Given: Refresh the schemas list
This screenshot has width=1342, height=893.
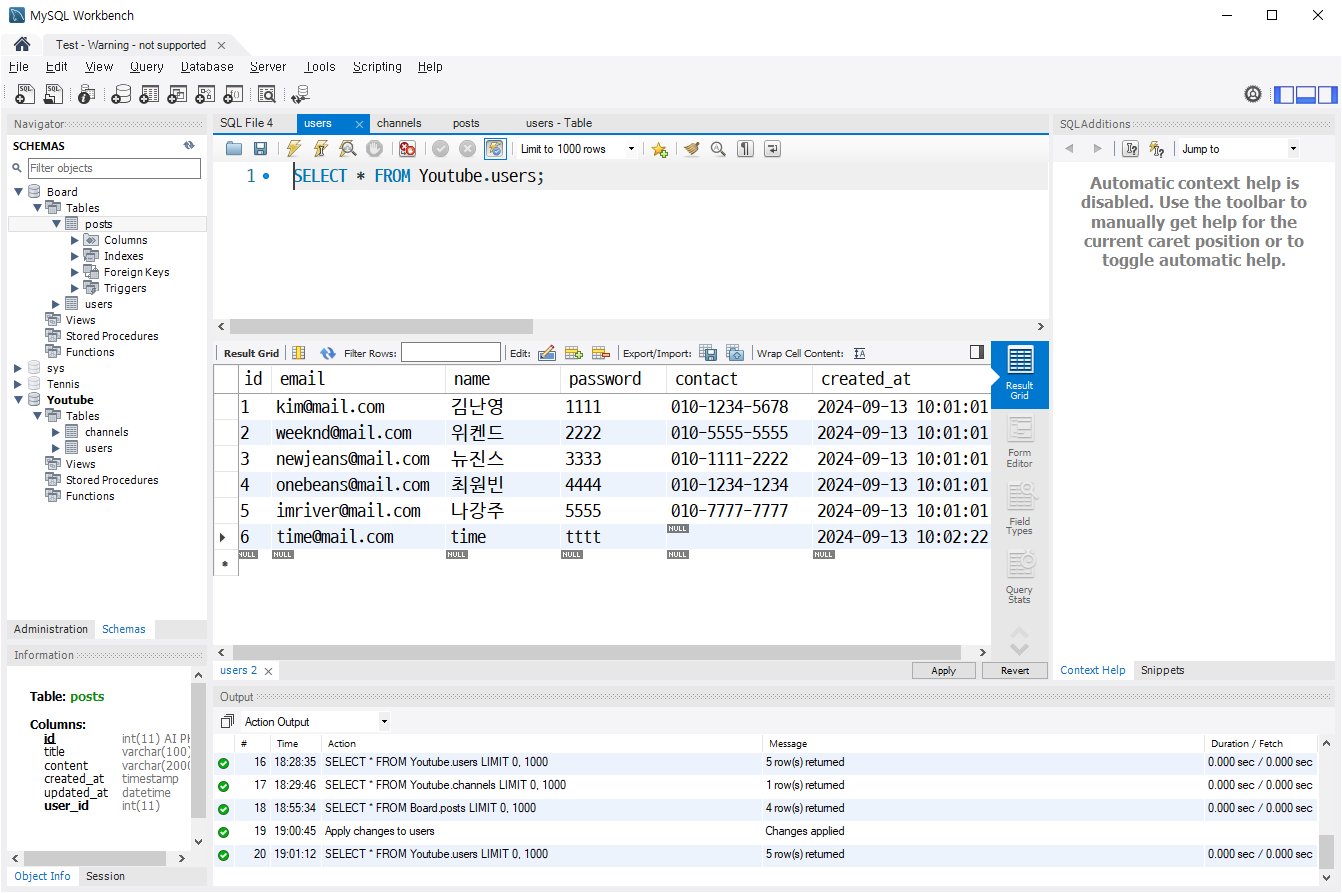Looking at the screenshot, I should tap(189, 145).
